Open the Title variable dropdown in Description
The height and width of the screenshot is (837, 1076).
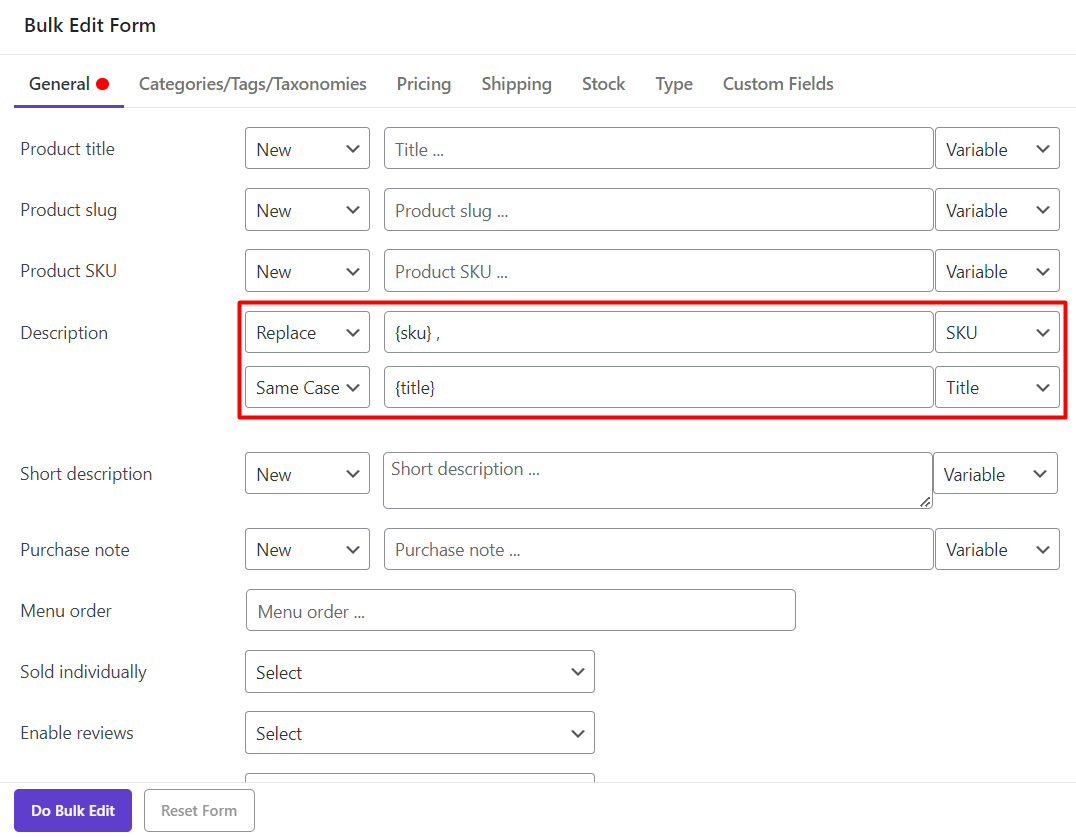[x=996, y=388]
